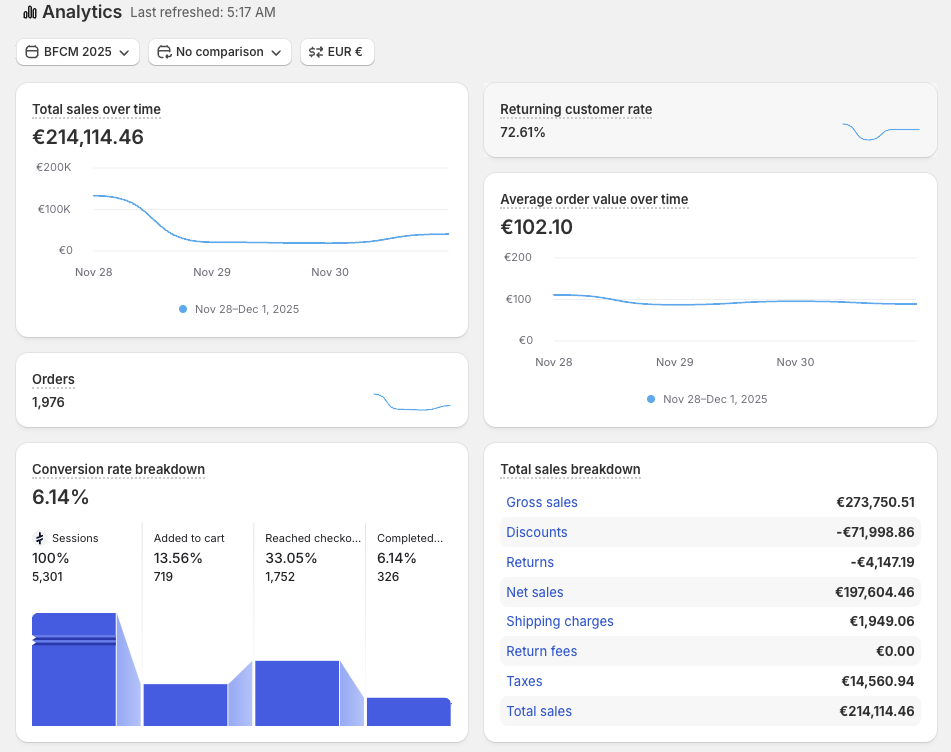Screen dimensions: 951x752
Task: Click the currency exchange icon beside EUR
Action: 315,52
